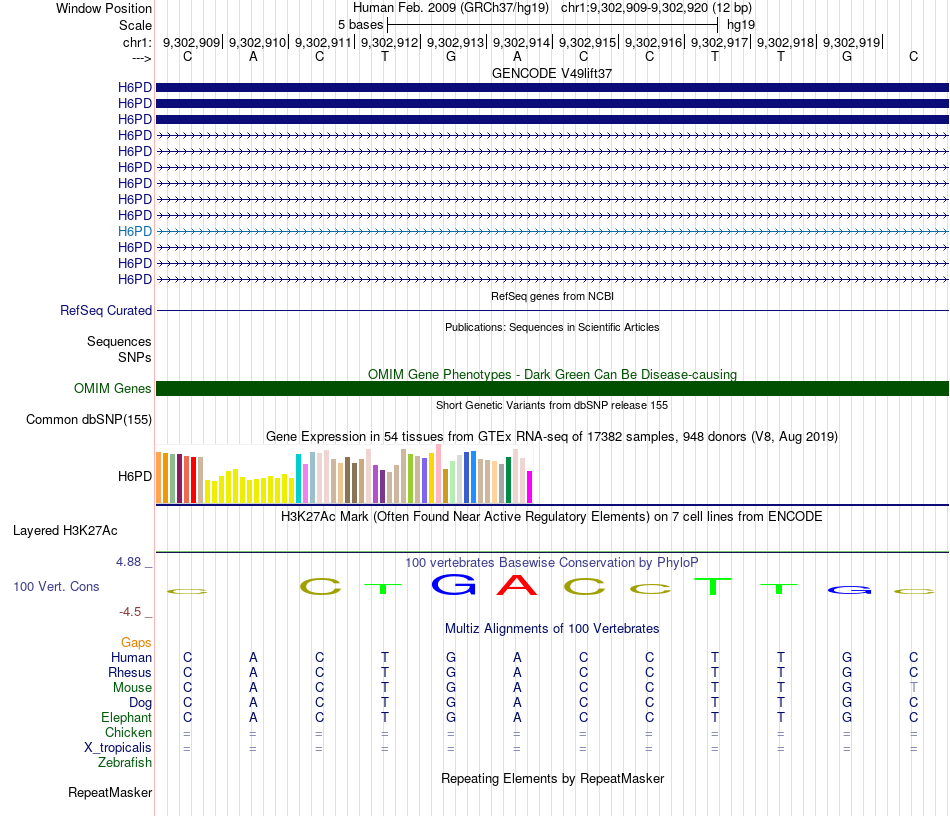950x816 pixels.
Task: Open the 'H3K27Ac Mark' ENCODE track title
Action: tap(552, 517)
